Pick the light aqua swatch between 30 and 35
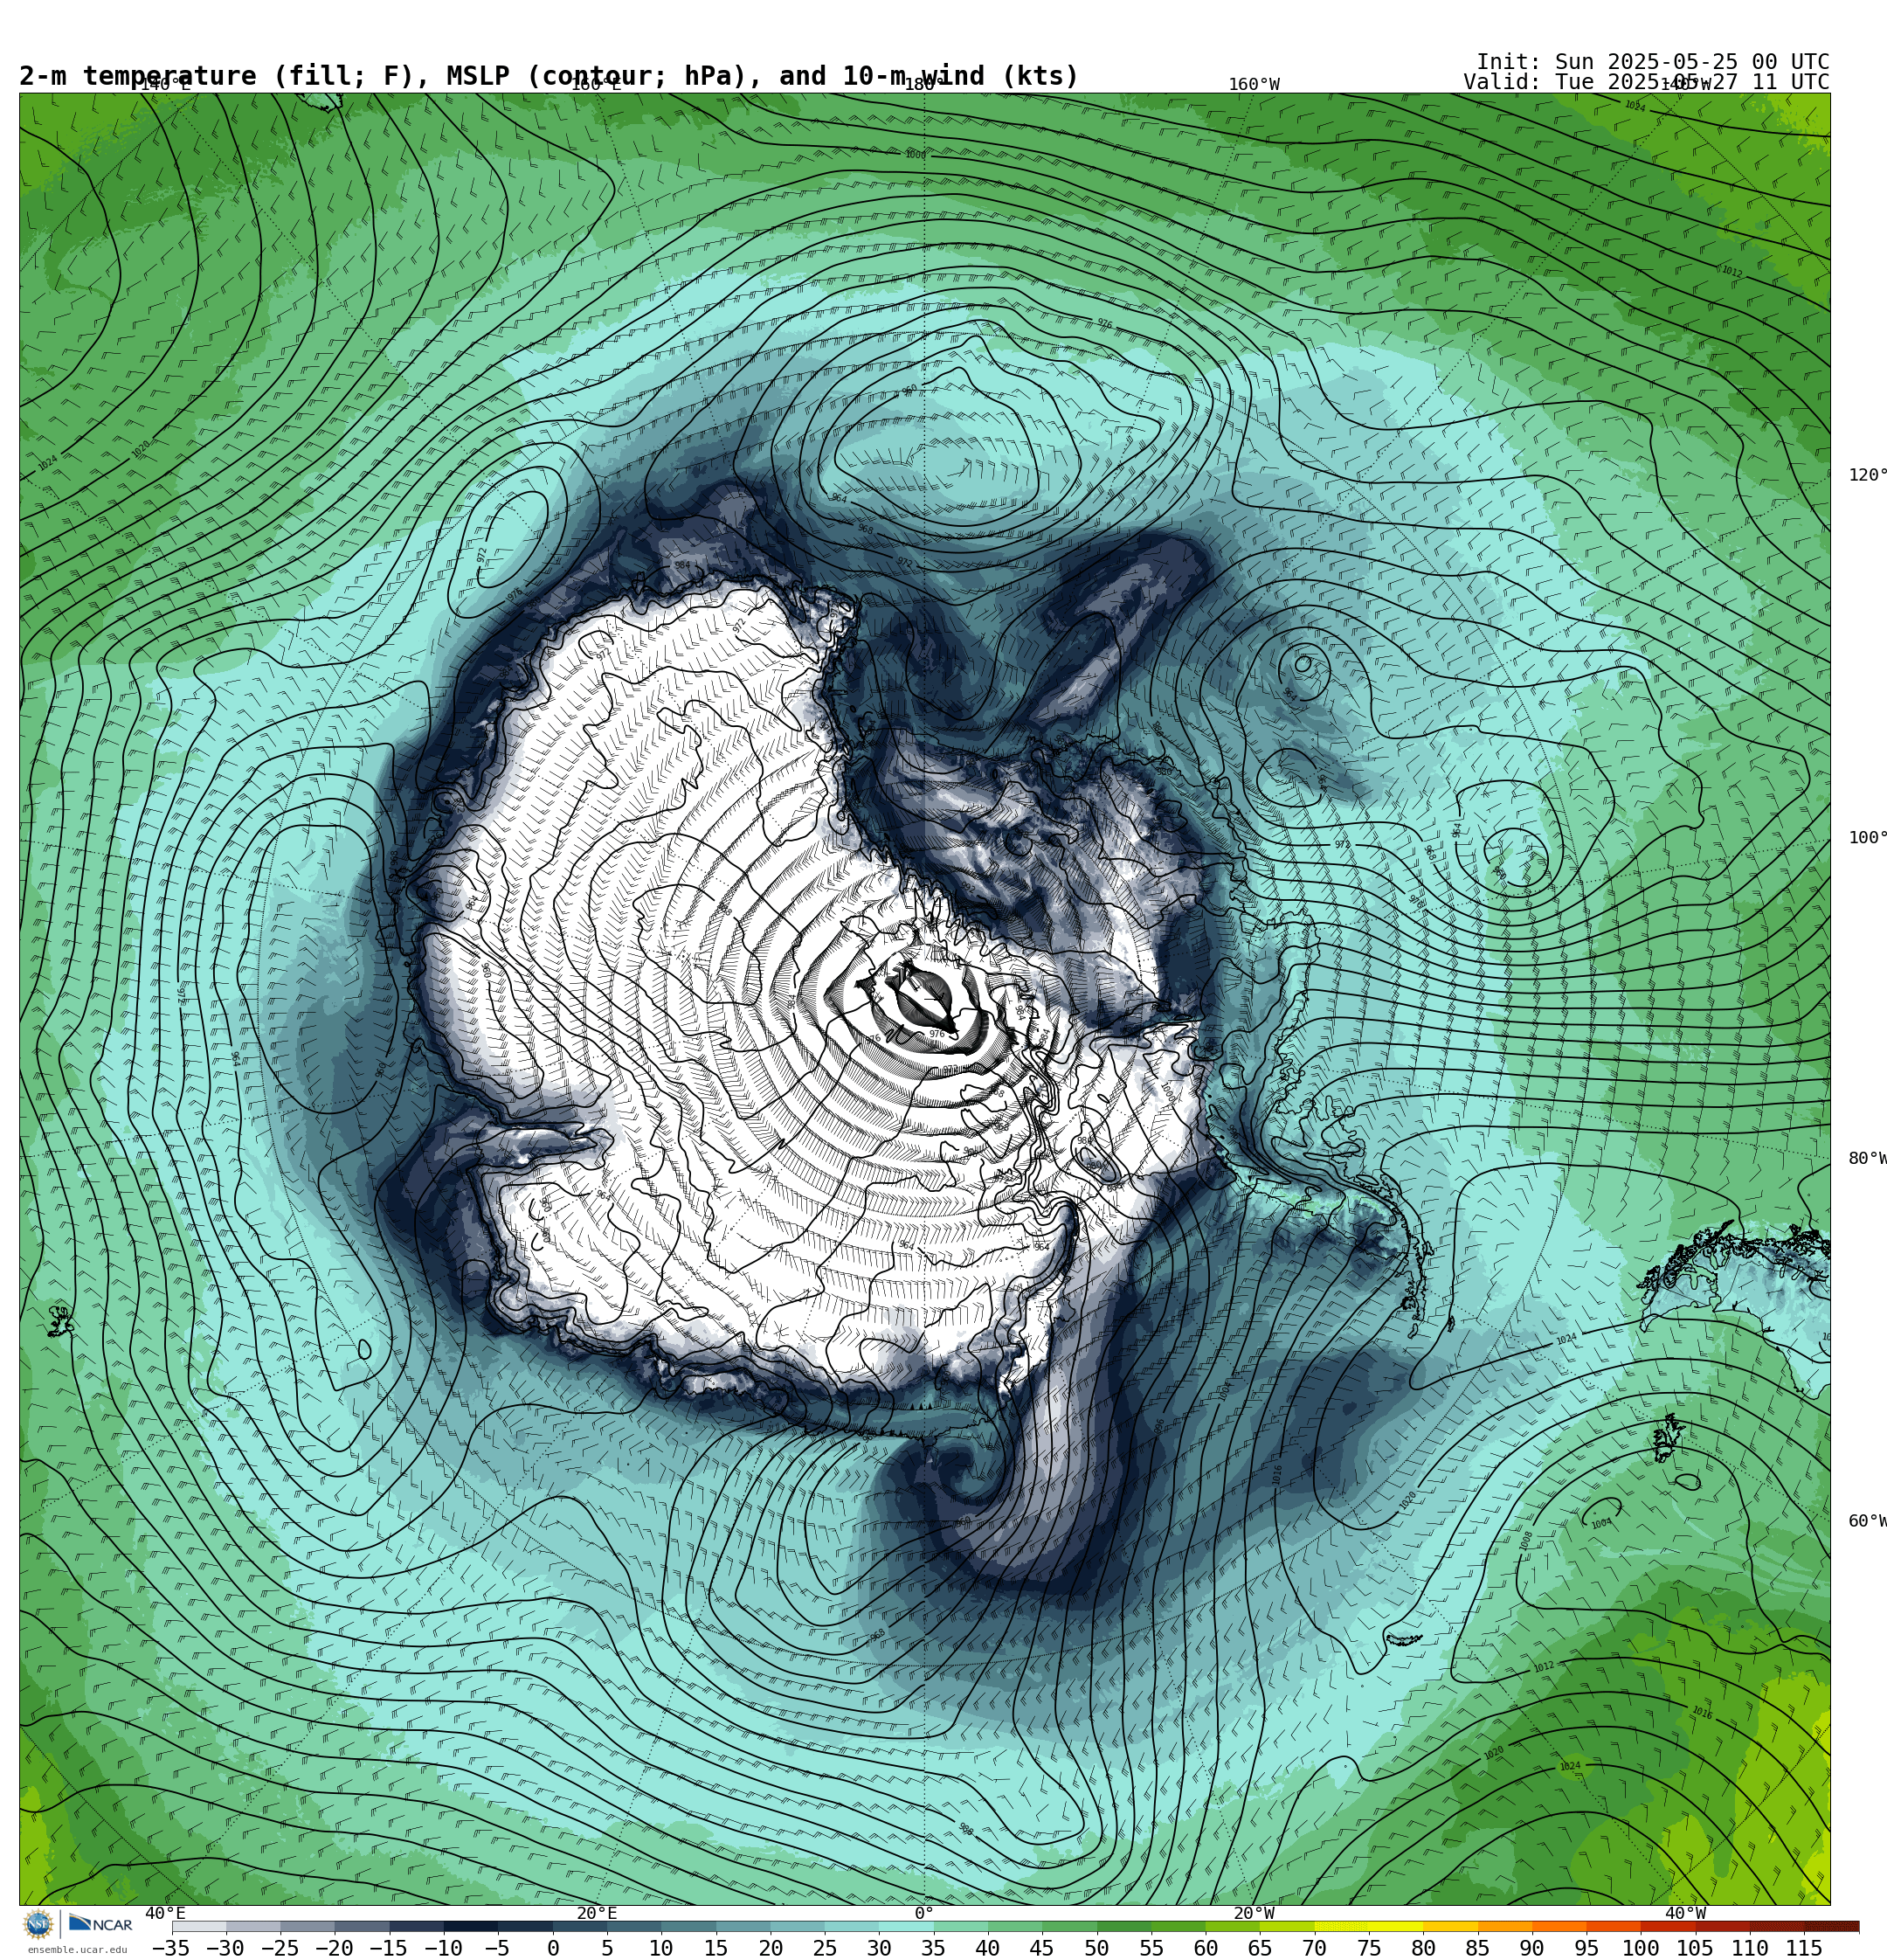Viewport: 1887px width, 1960px height. click(x=906, y=1926)
